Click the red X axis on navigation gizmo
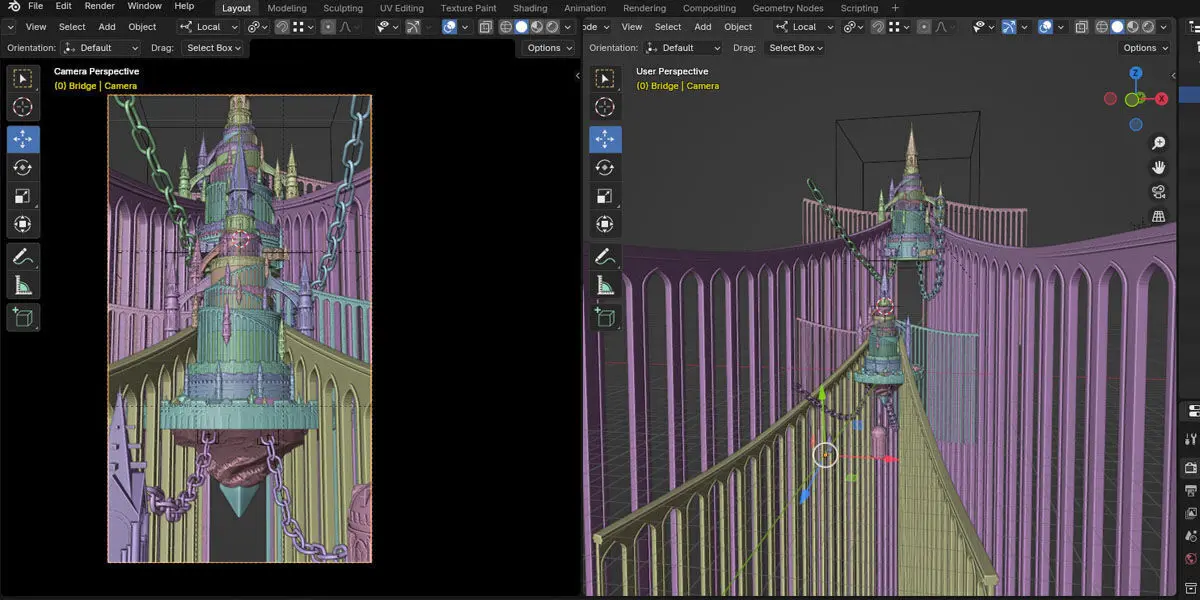The height and width of the screenshot is (600, 1200). pyautogui.click(x=1162, y=99)
